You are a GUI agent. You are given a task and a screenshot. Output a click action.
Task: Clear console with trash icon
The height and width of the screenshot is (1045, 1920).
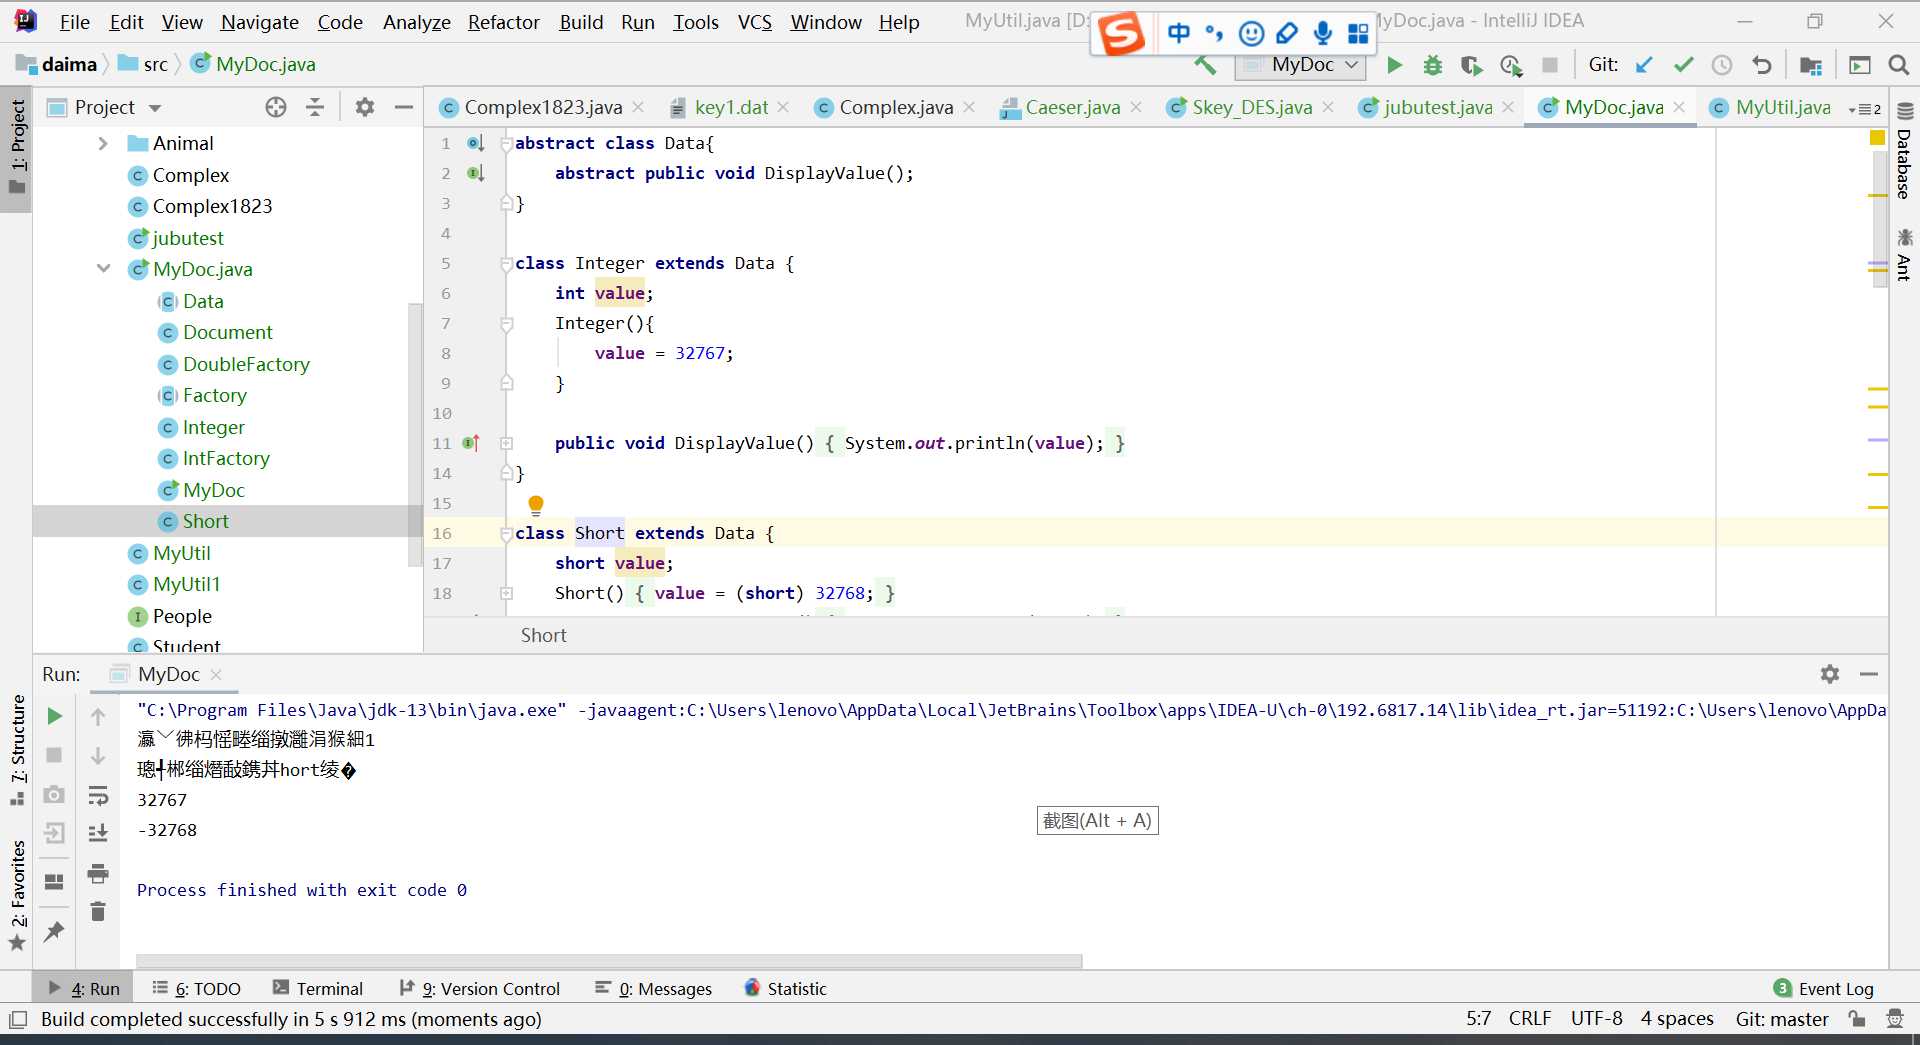click(98, 911)
